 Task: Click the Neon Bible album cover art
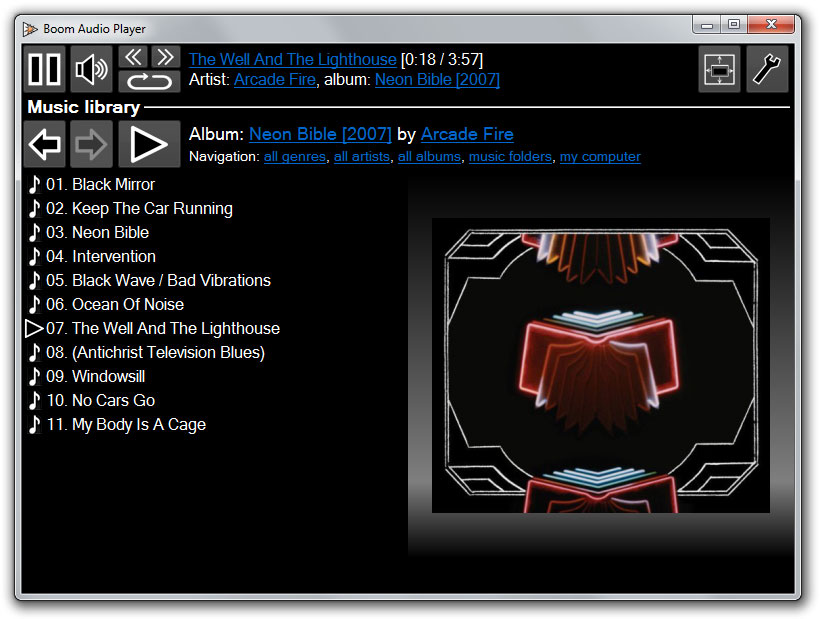(x=600, y=365)
